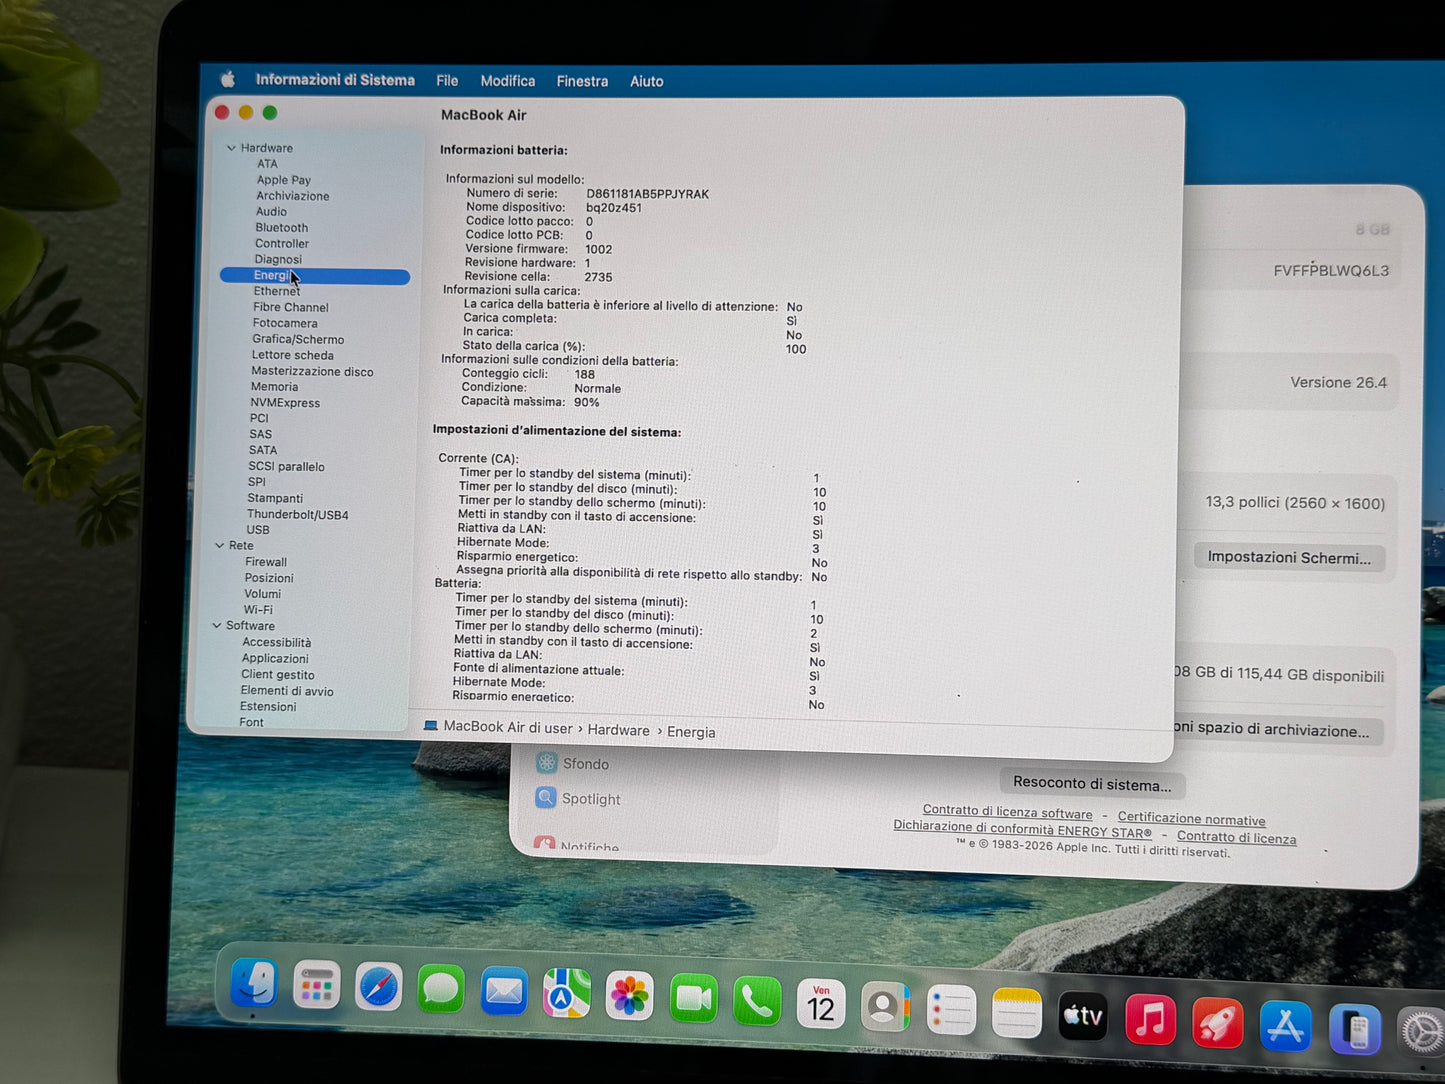Select Audio in sidebar
The image size is (1445, 1084).
pyautogui.click(x=271, y=212)
